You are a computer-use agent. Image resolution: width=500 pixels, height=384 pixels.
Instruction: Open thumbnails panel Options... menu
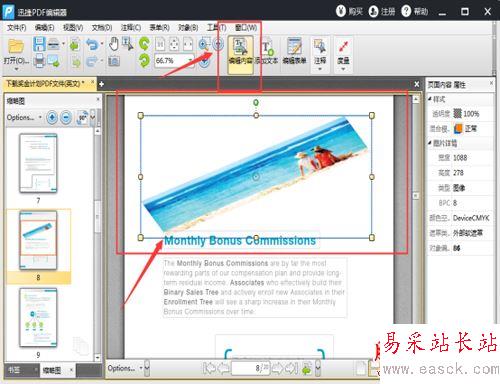pos(24,117)
